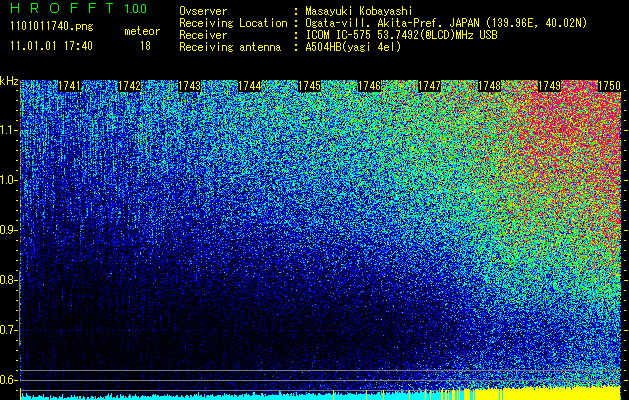The width and height of the screenshot is (629, 400).
Task: Click the 1747 time marker
Action: [x=430, y=86]
